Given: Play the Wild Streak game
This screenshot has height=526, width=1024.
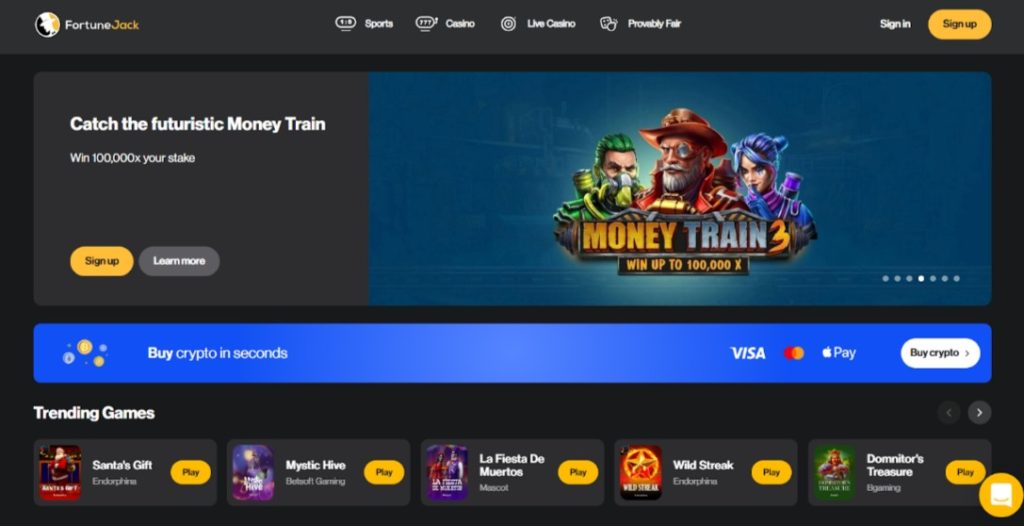Looking at the screenshot, I should (771, 472).
